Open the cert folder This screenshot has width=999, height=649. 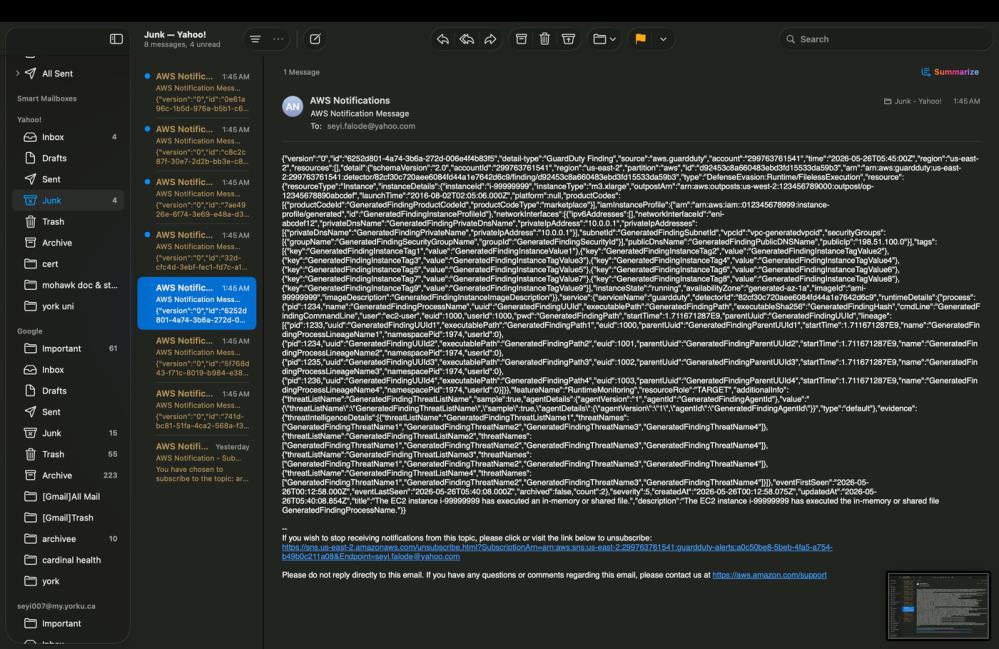tap(68, 264)
